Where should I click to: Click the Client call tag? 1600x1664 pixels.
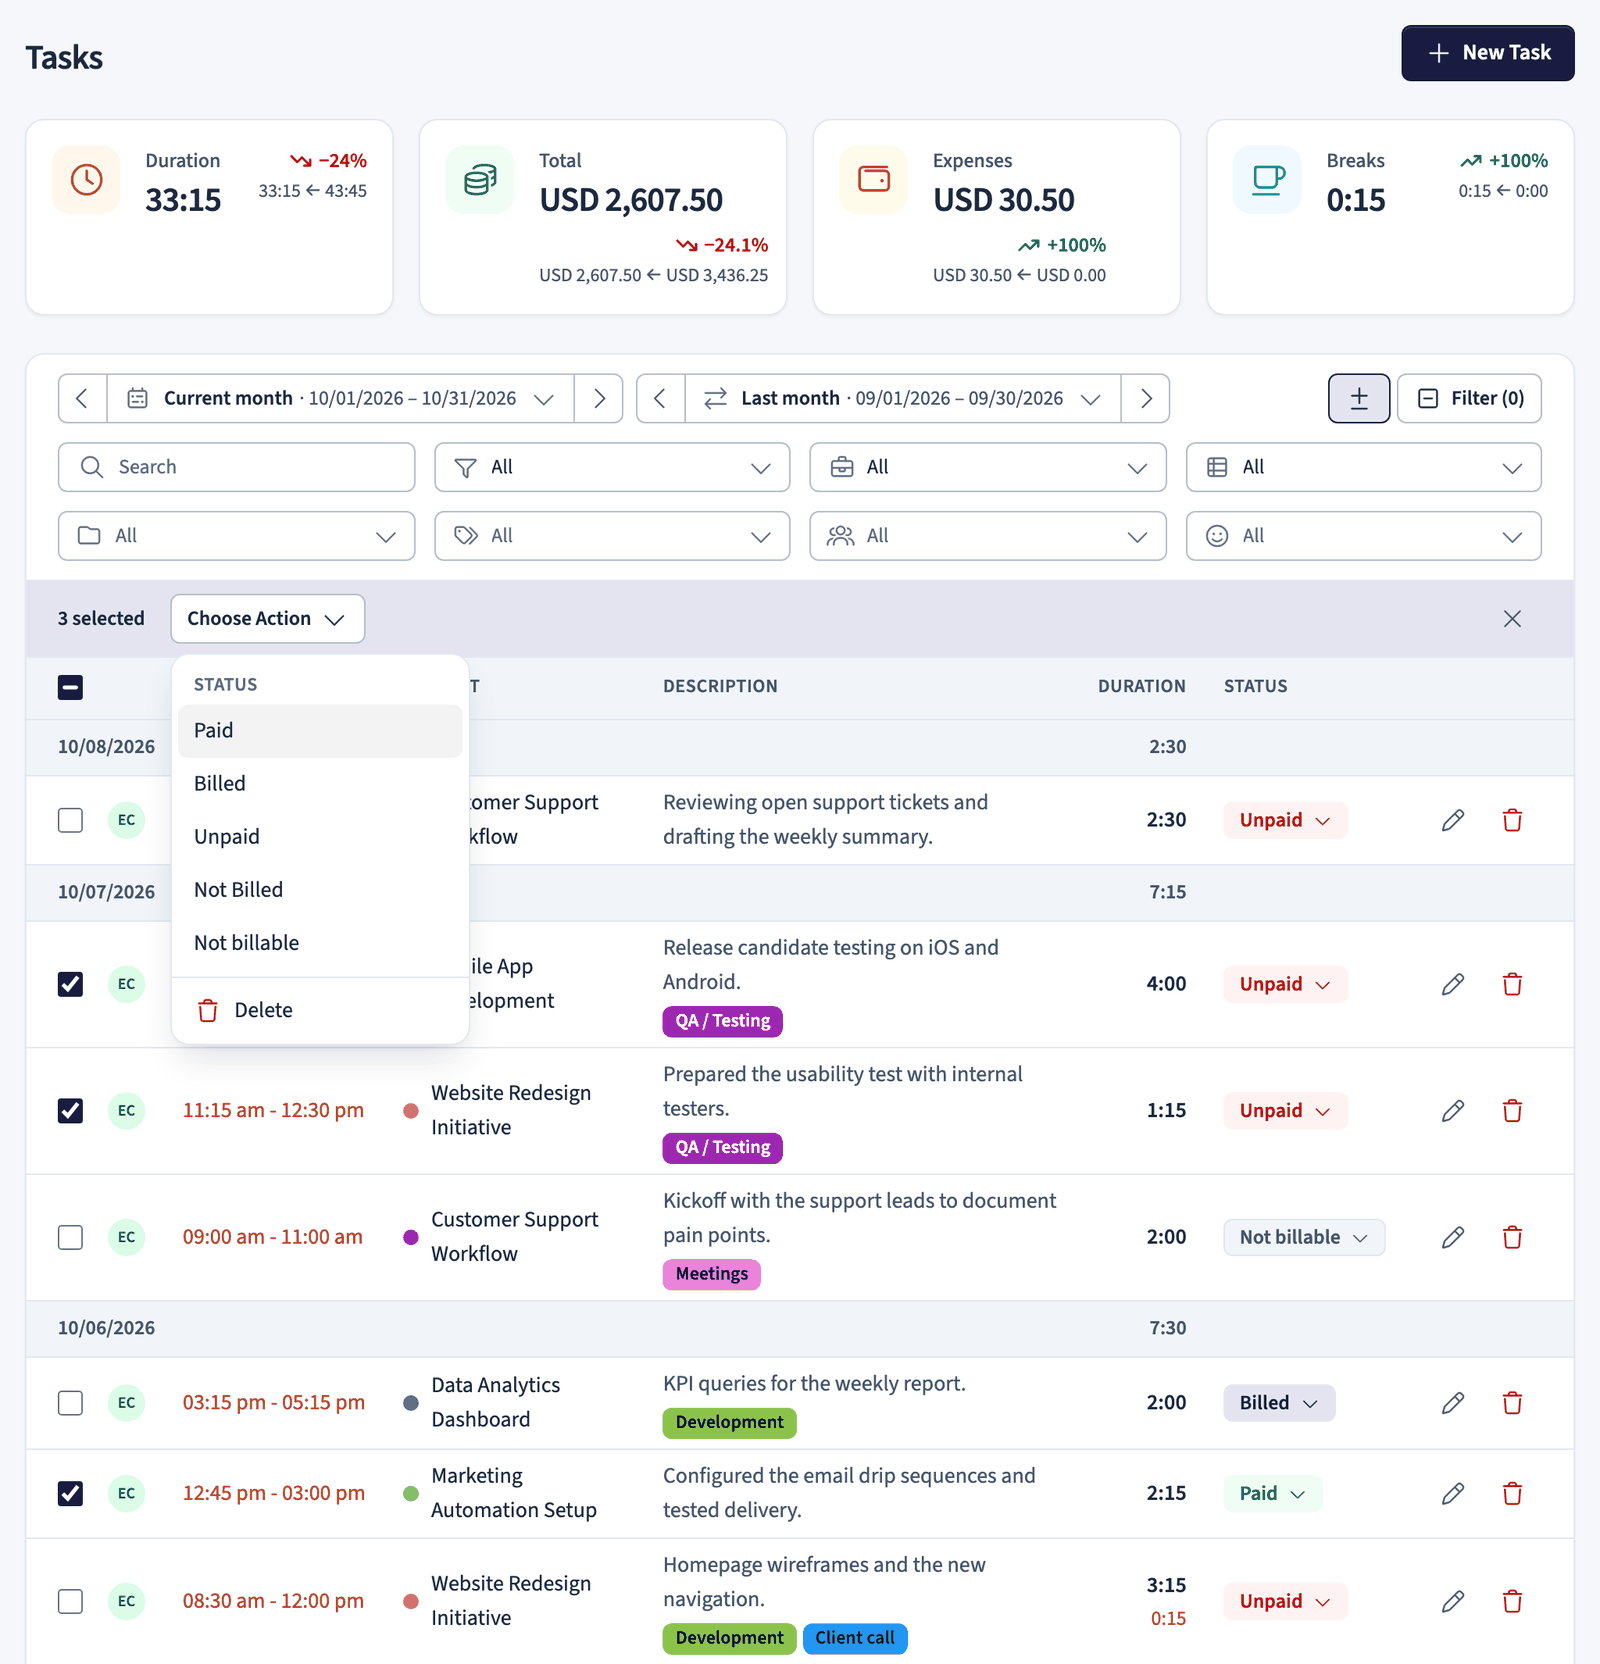(x=855, y=1638)
